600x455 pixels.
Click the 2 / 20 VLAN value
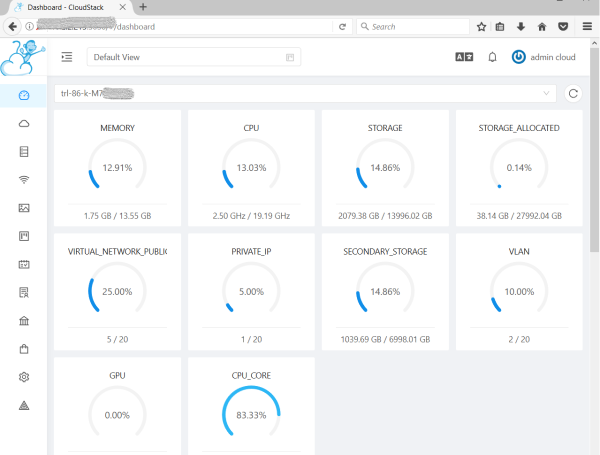point(519,339)
